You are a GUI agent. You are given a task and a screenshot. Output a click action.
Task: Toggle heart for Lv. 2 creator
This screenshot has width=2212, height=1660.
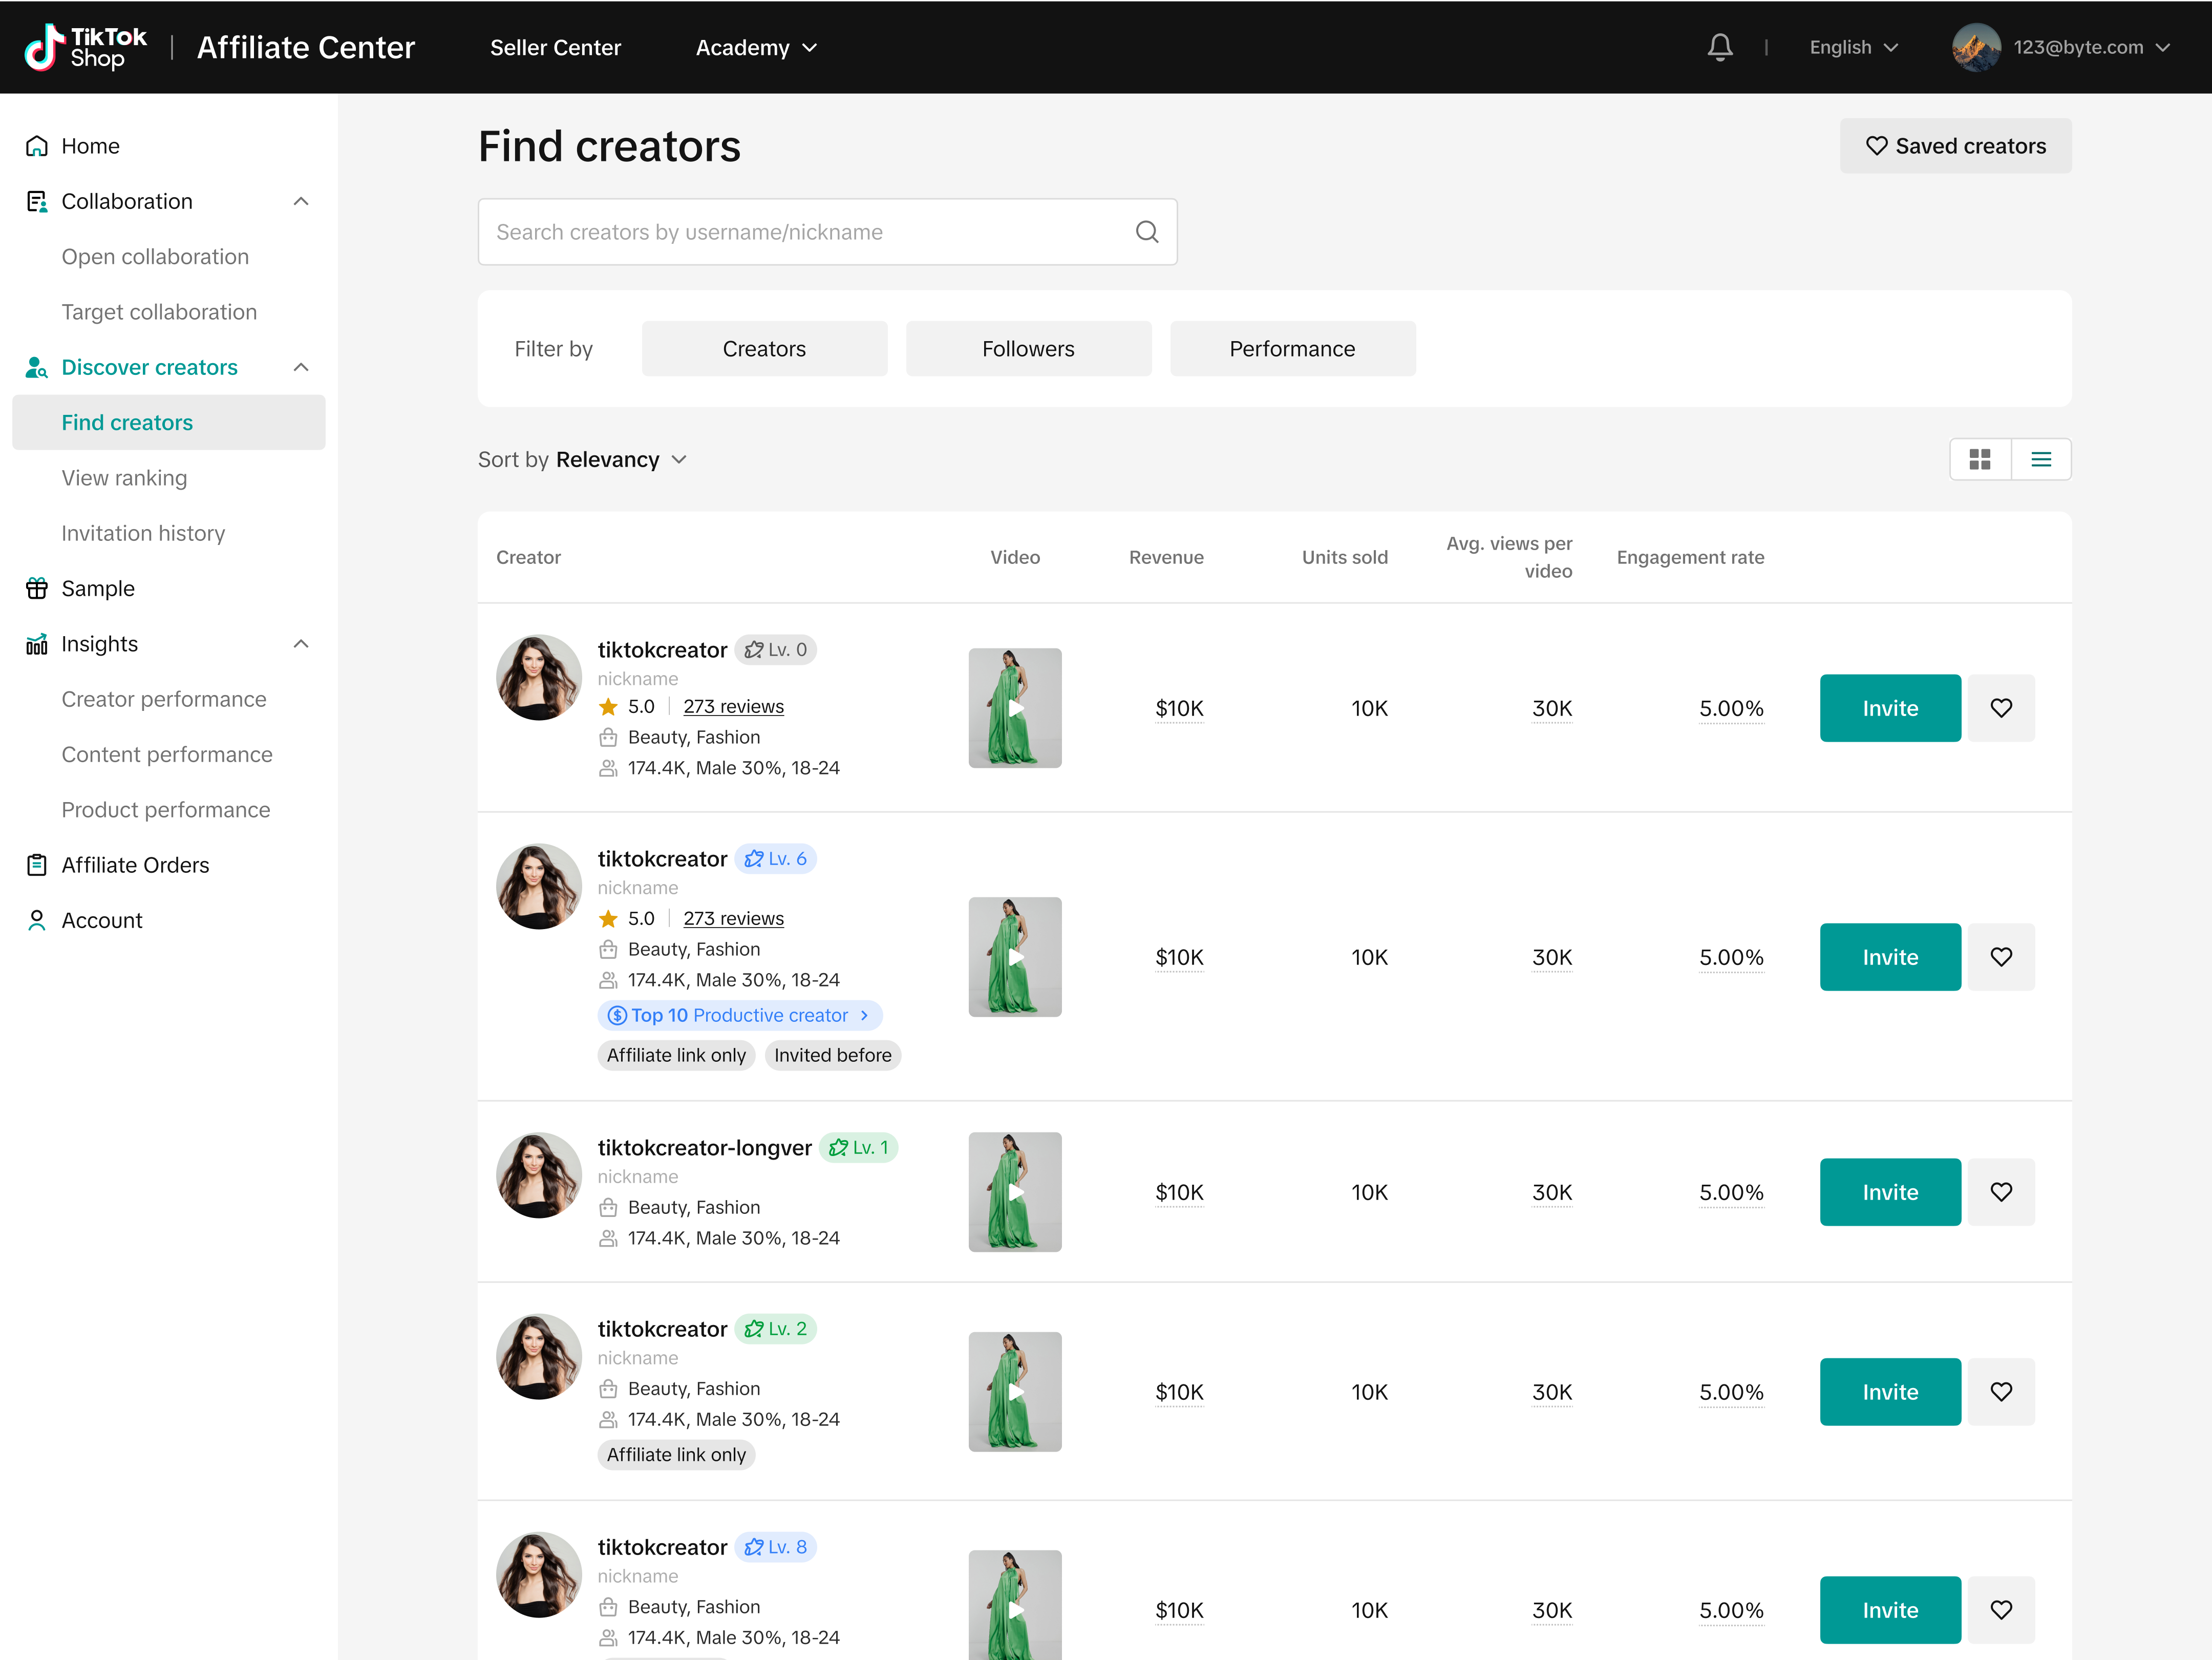[2000, 1392]
